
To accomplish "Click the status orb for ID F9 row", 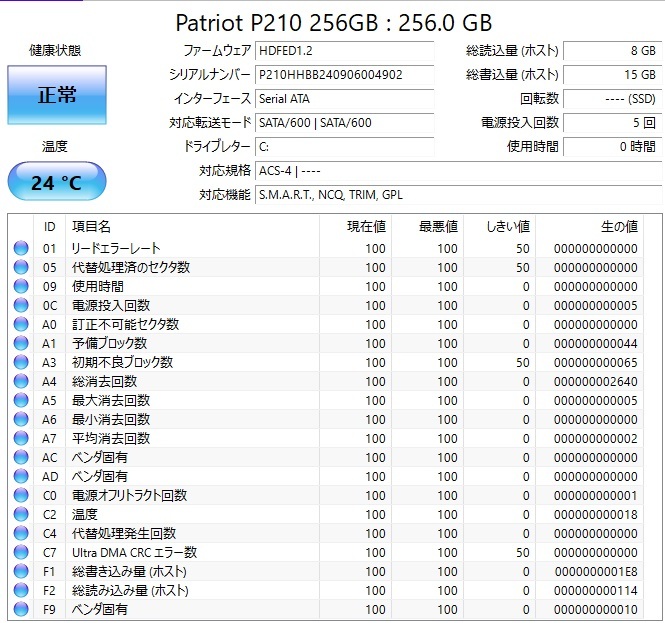I will pos(21,609).
